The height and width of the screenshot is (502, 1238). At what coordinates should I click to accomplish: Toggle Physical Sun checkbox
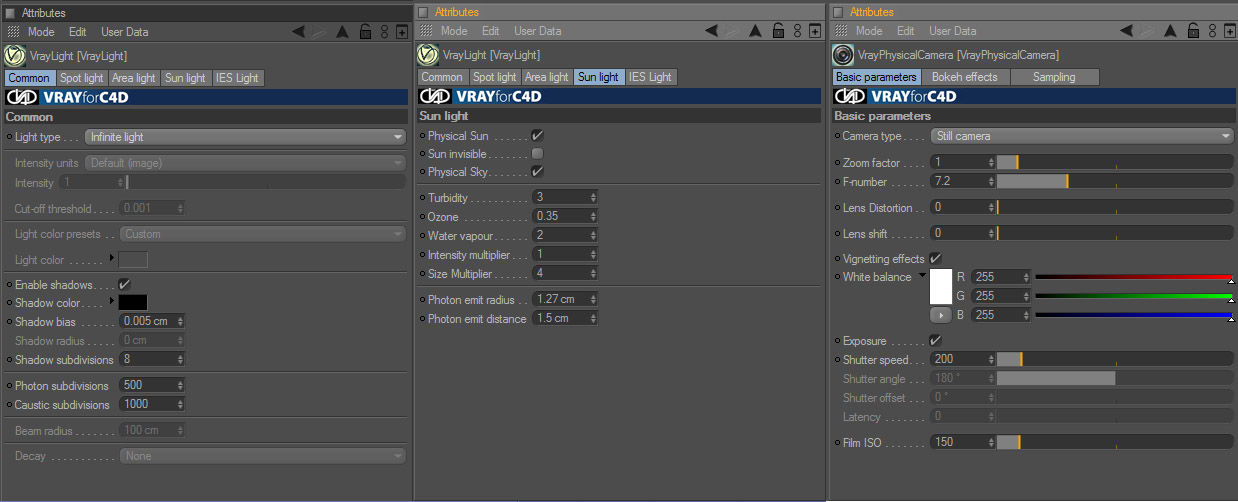point(537,135)
